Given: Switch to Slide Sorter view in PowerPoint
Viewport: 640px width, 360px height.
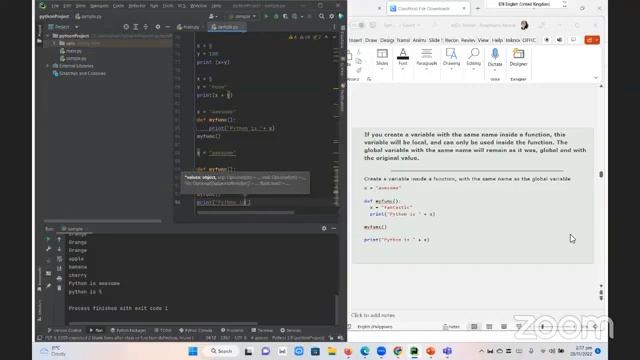Looking at the screenshot, I should (489, 327).
